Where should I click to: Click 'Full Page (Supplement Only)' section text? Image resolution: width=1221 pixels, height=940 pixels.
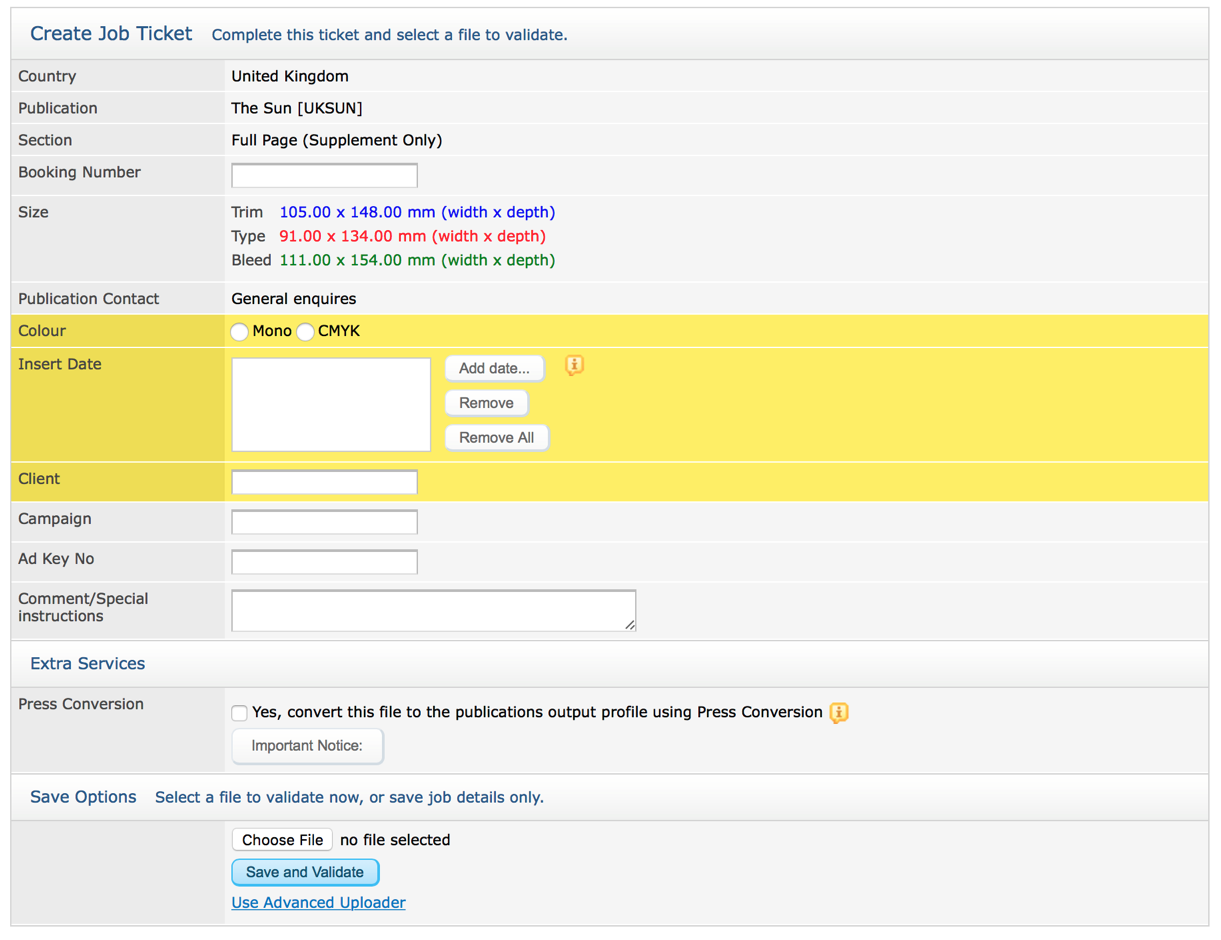pyautogui.click(x=337, y=140)
